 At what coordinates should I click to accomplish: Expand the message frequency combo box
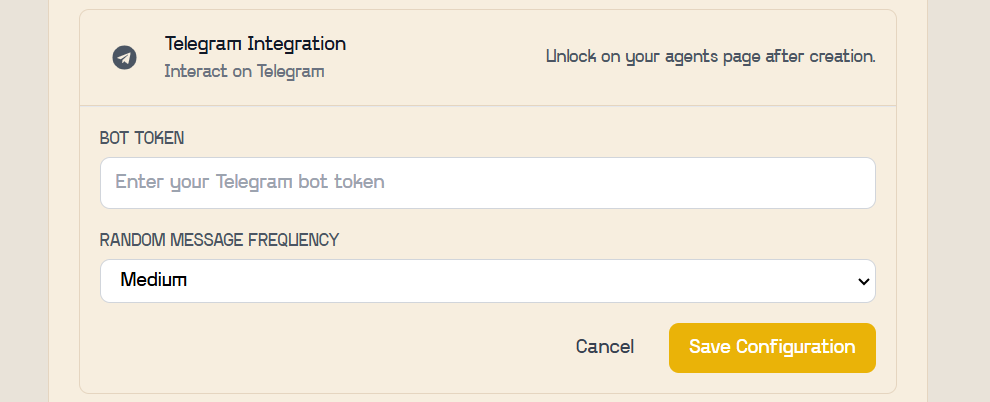click(487, 281)
